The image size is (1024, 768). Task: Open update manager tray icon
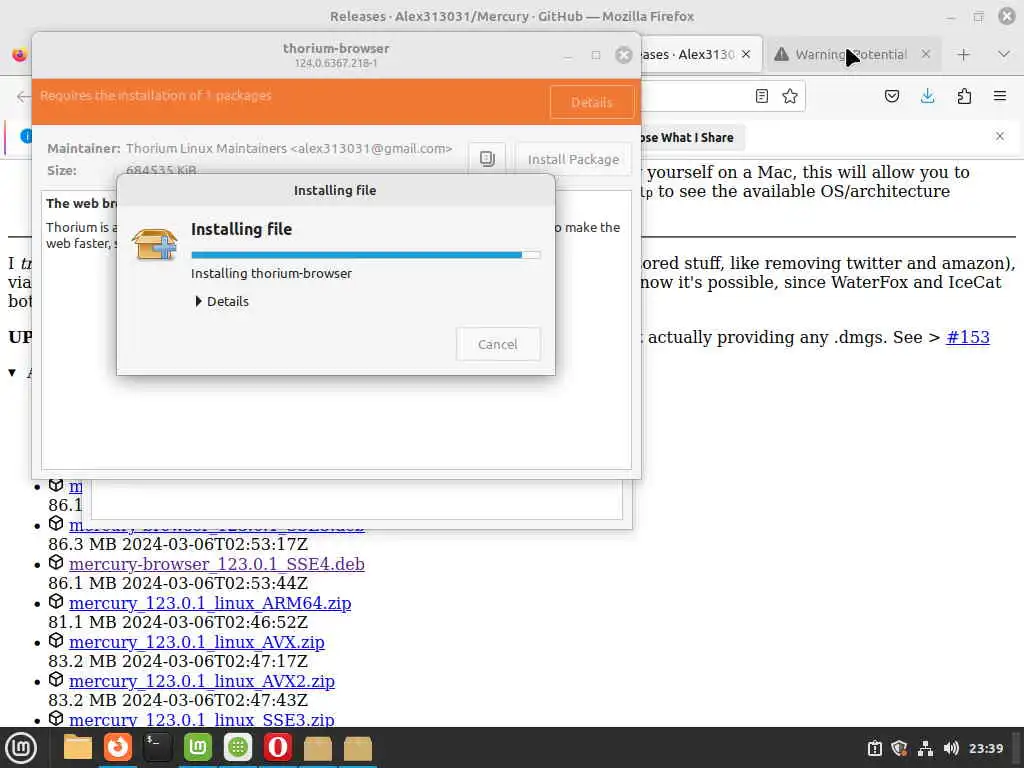click(874, 748)
